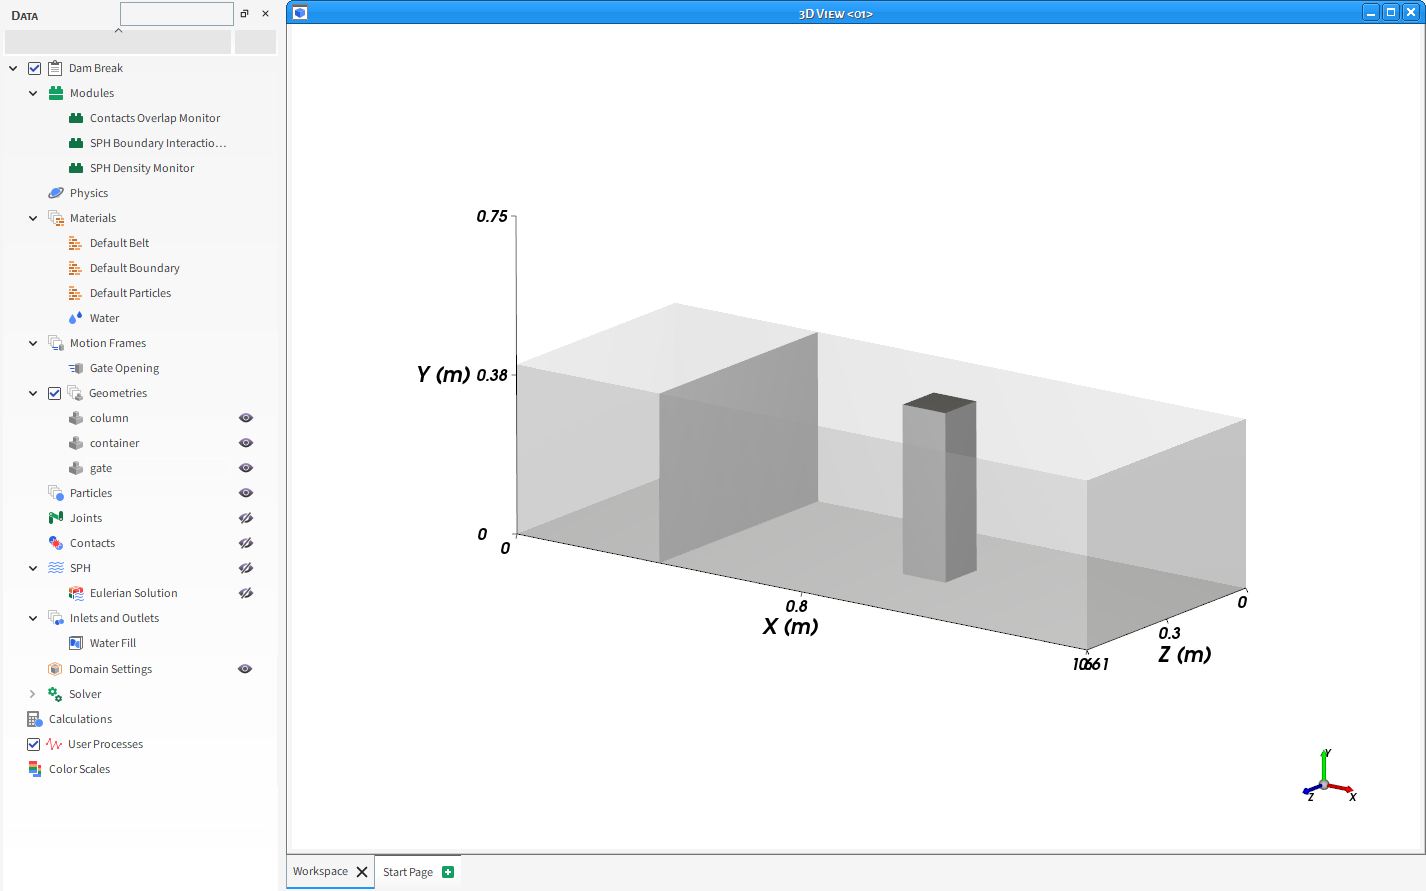Screen dimensions: 1426x891
Task: Click the Default Boundary material icon
Action: click(76, 268)
